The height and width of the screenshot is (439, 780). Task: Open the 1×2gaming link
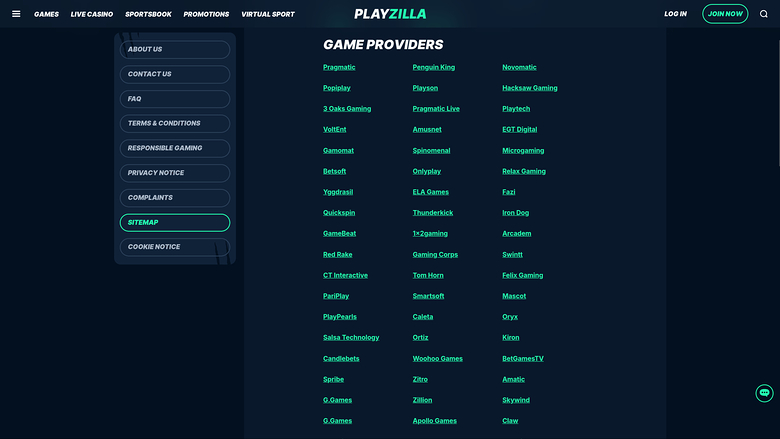pyautogui.click(x=430, y=234)
